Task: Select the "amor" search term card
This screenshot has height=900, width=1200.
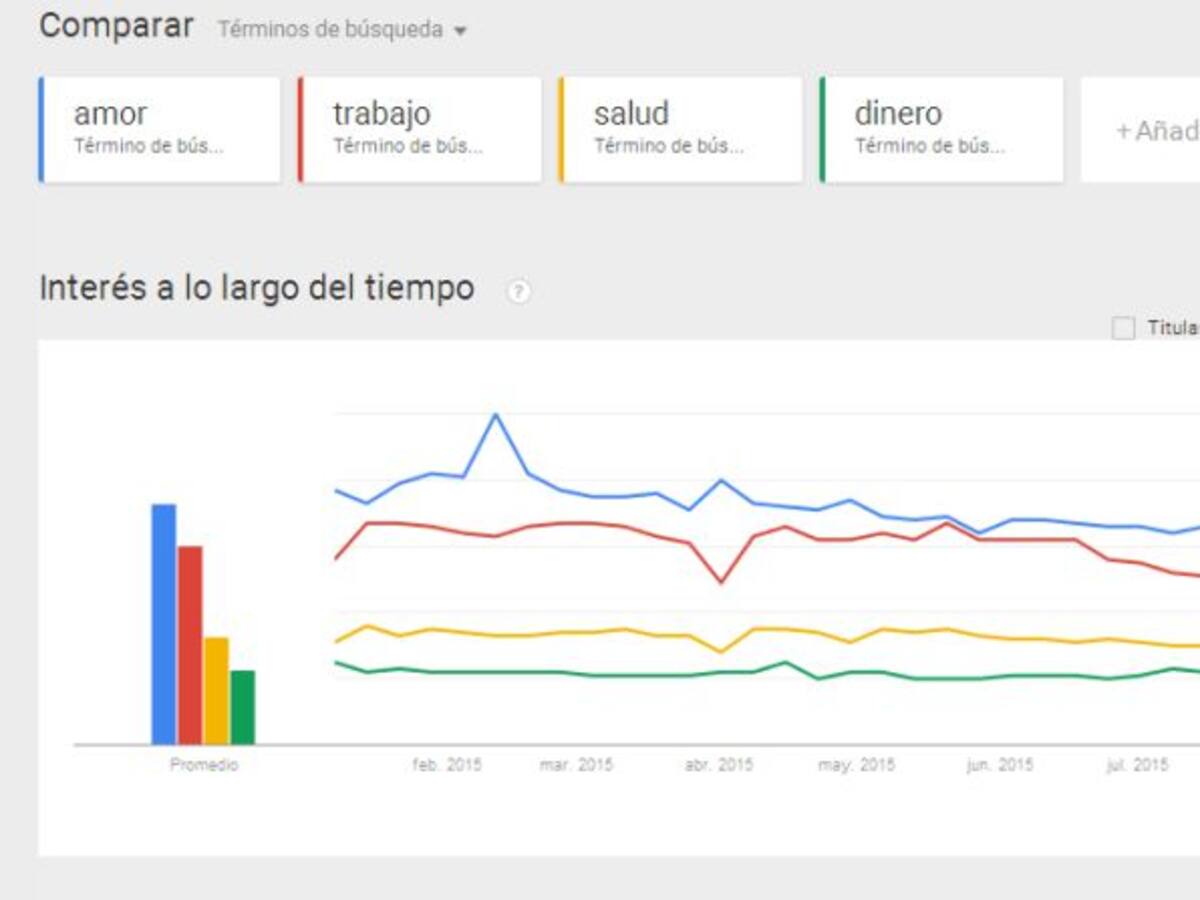Action: [x=160, y=130]
